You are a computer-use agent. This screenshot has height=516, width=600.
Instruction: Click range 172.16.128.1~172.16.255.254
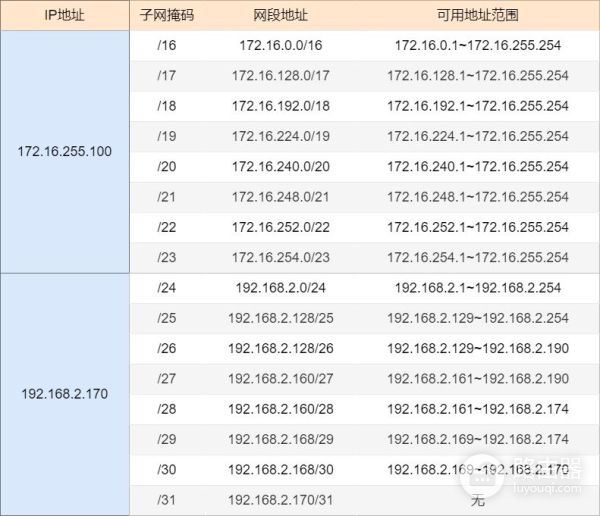pos(478,75)
